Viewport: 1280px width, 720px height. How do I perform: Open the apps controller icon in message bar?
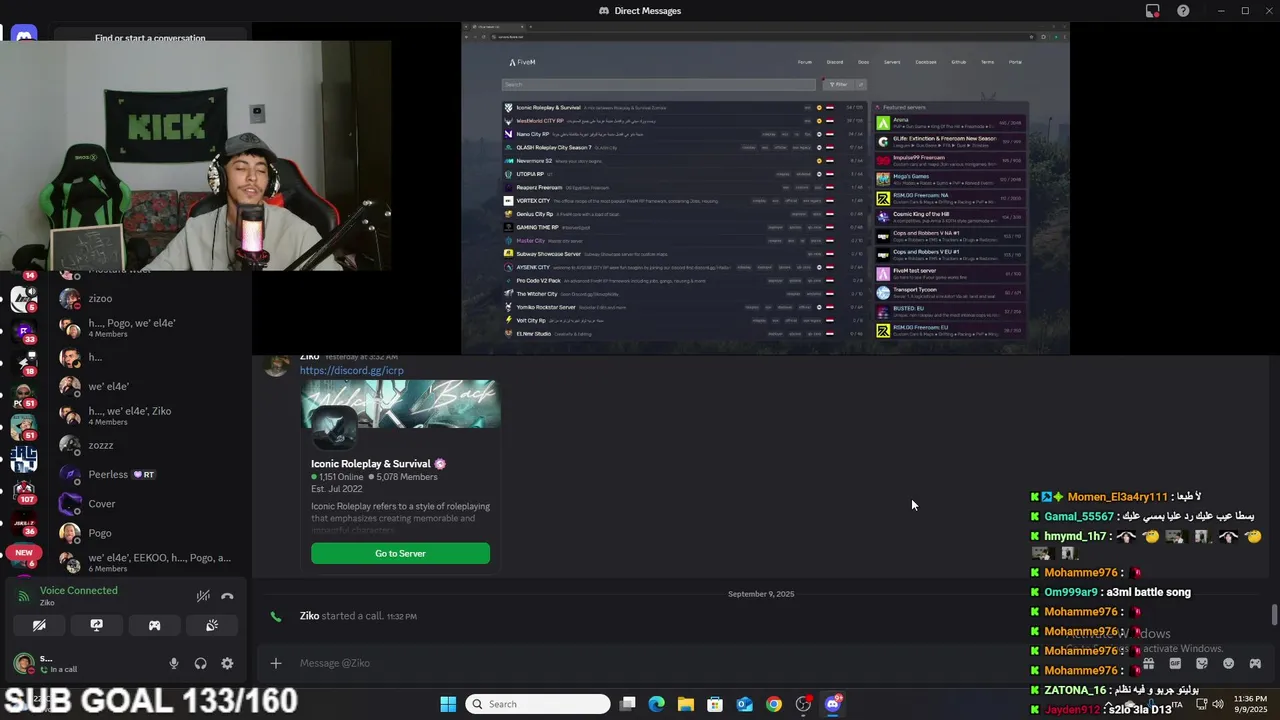tap(1255, 663)
